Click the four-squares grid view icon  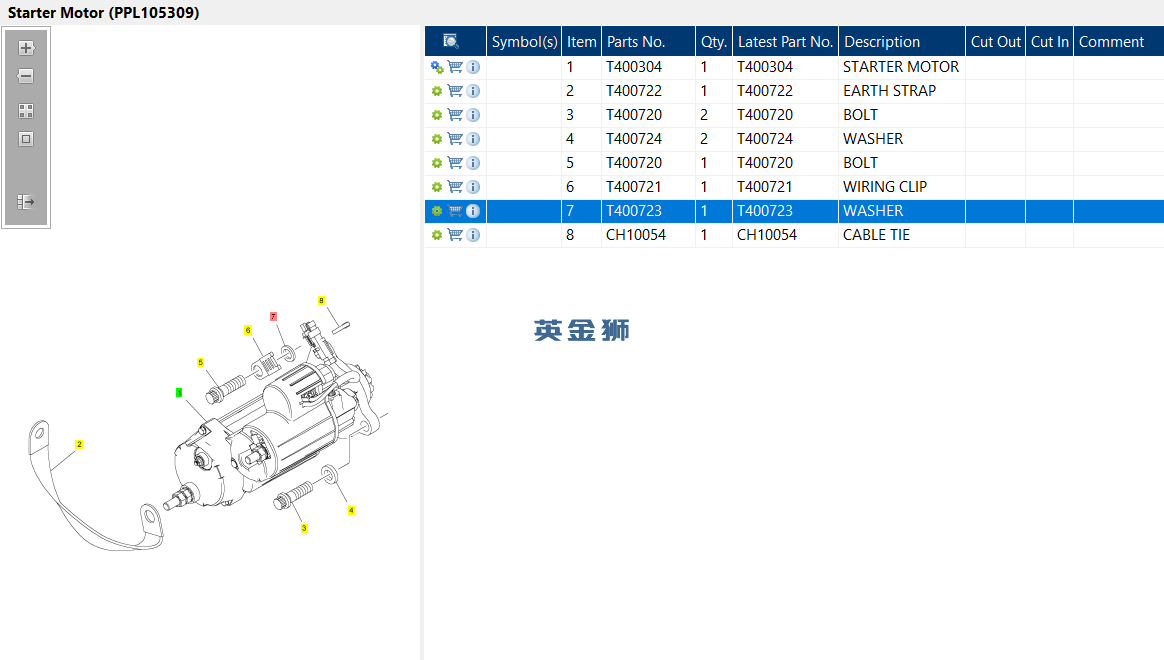26,111
